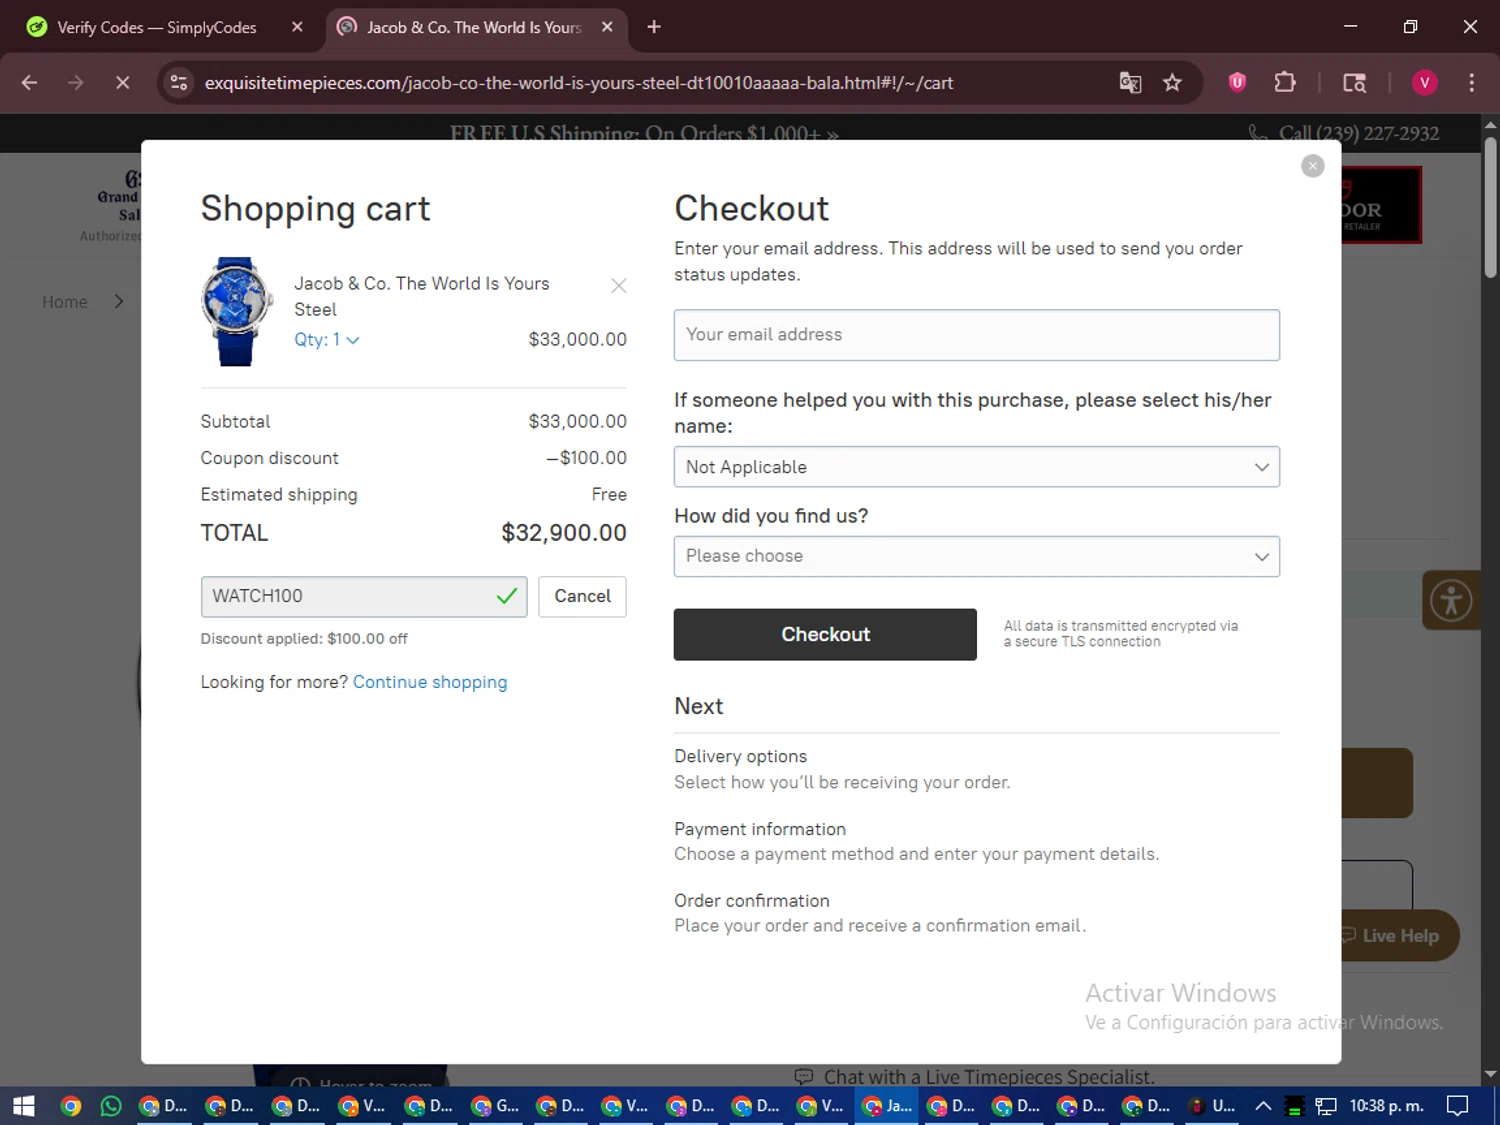This screenshot has width=1500, height=1125.
Task: Open the browser side panel search icon
Action: tap(1354, 83)
